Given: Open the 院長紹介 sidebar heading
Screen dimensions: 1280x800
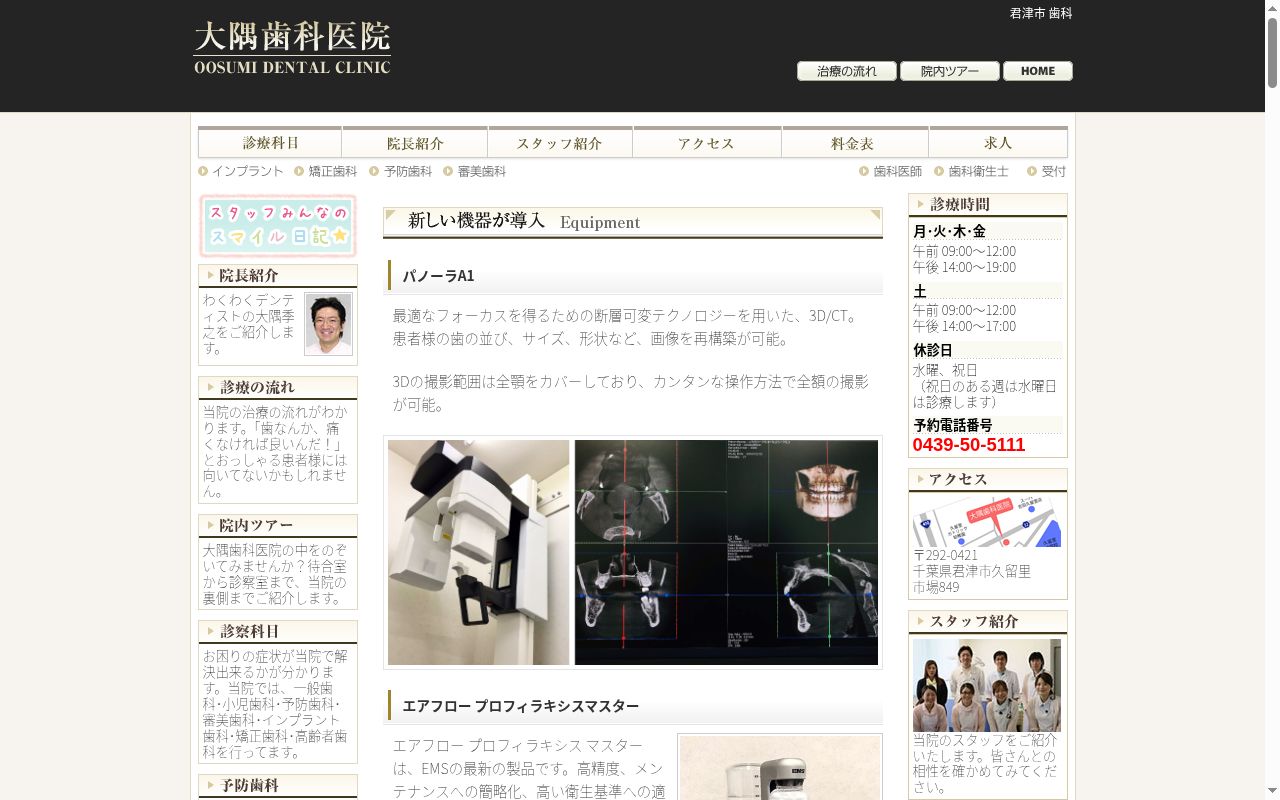Looking at the screenshot, I should point(278,275).
